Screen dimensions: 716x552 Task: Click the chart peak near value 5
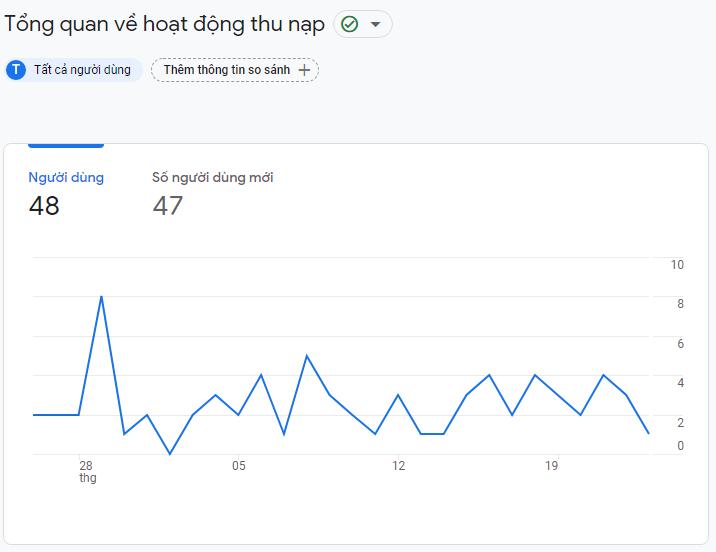(x=307, y=356)
